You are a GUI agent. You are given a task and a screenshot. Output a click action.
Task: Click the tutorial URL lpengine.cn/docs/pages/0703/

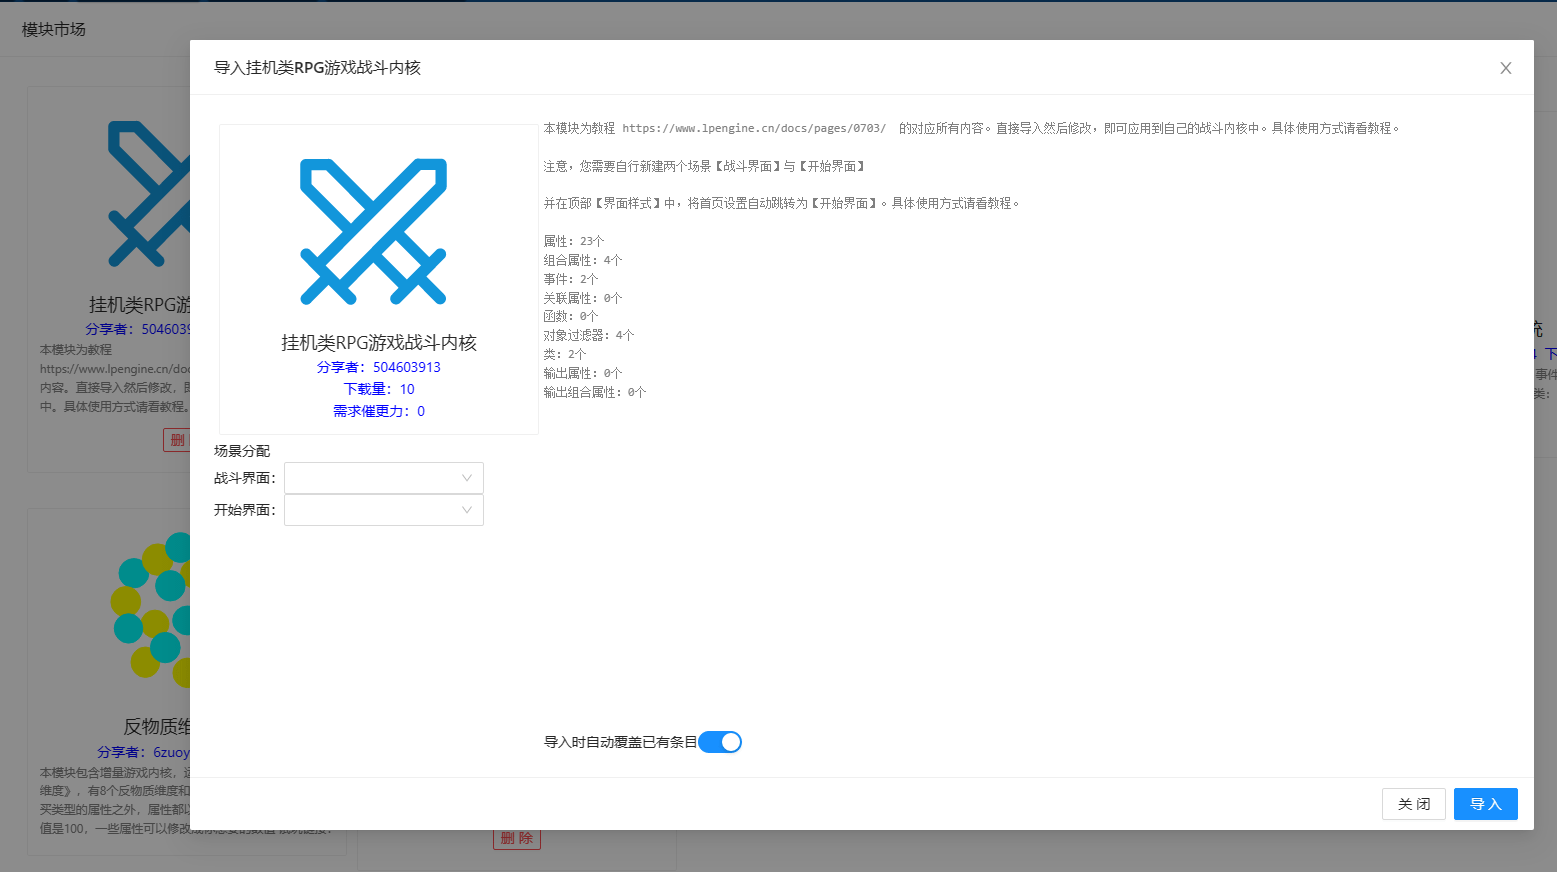[754, 128]
